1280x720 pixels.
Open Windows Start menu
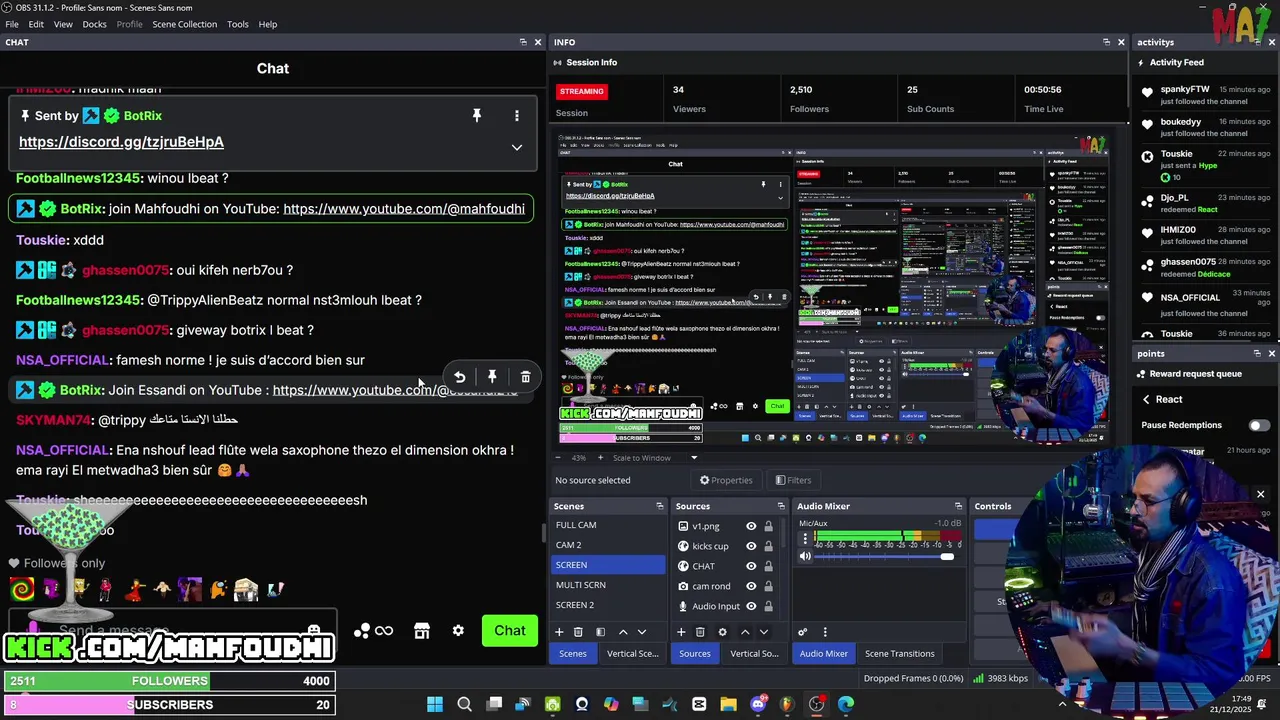[435, 704]
